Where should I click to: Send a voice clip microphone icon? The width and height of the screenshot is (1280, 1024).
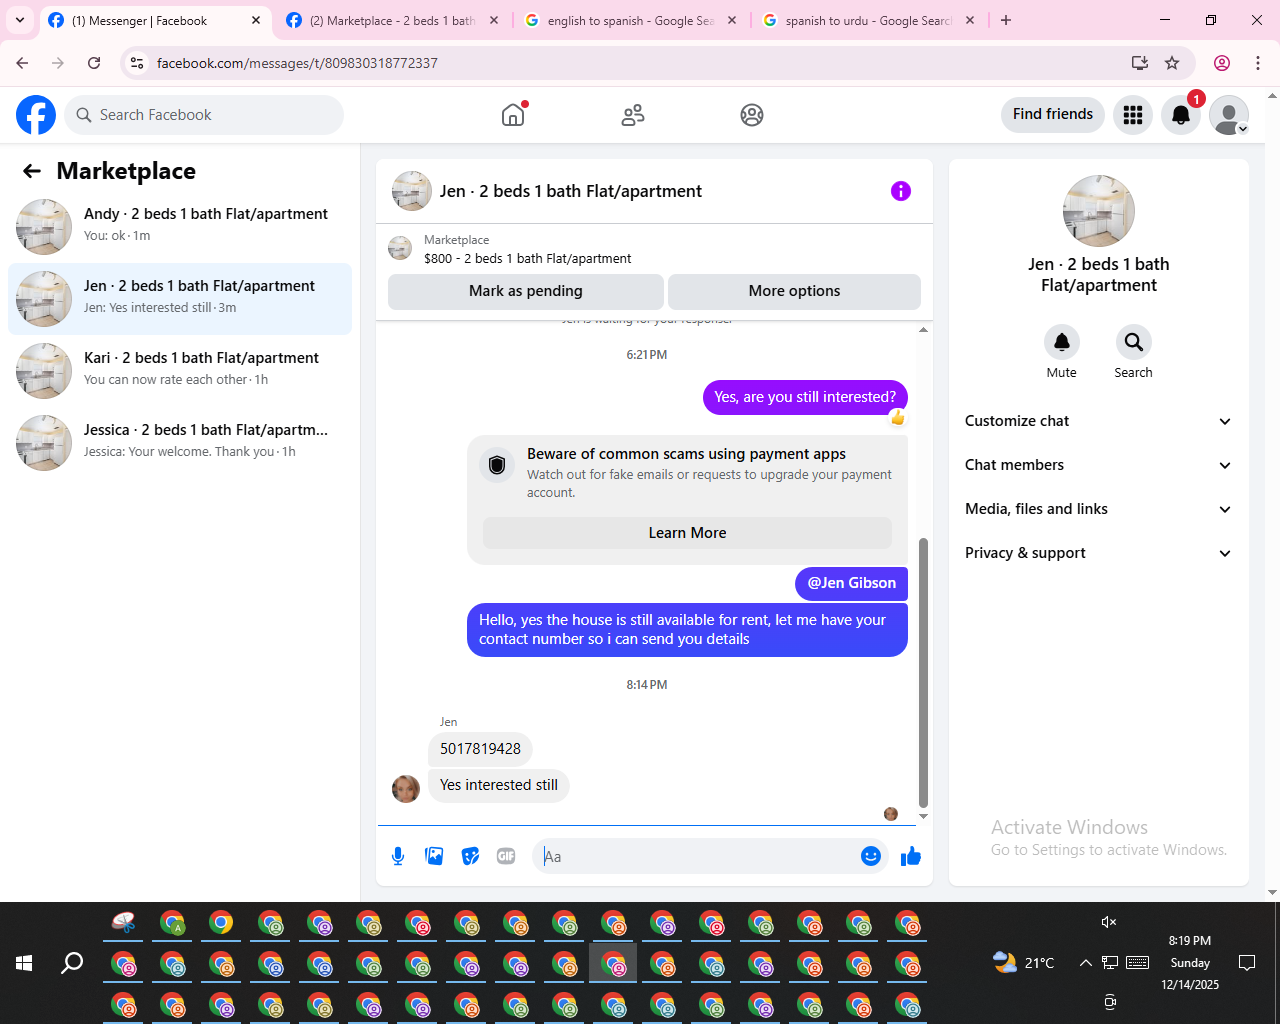(x=398, y=856)
